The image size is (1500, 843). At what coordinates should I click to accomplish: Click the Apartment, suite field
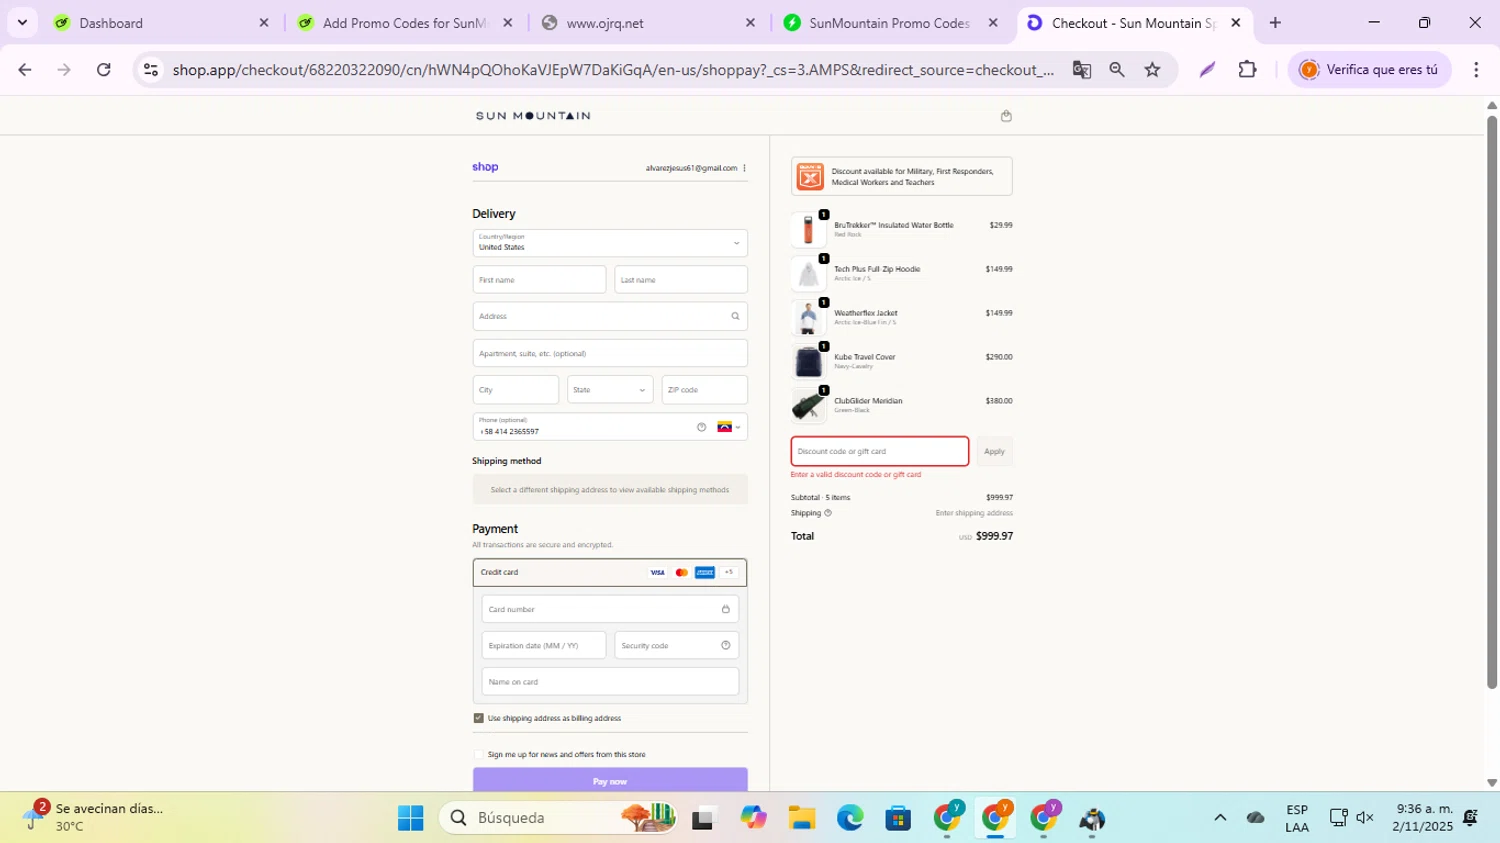pos(610,353)
